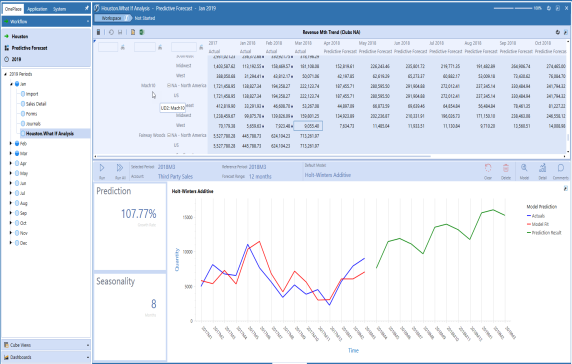Collapse NA - North America under Fairway Woods
The width and height of the screenshot is (572, 364).
point(169,135)
